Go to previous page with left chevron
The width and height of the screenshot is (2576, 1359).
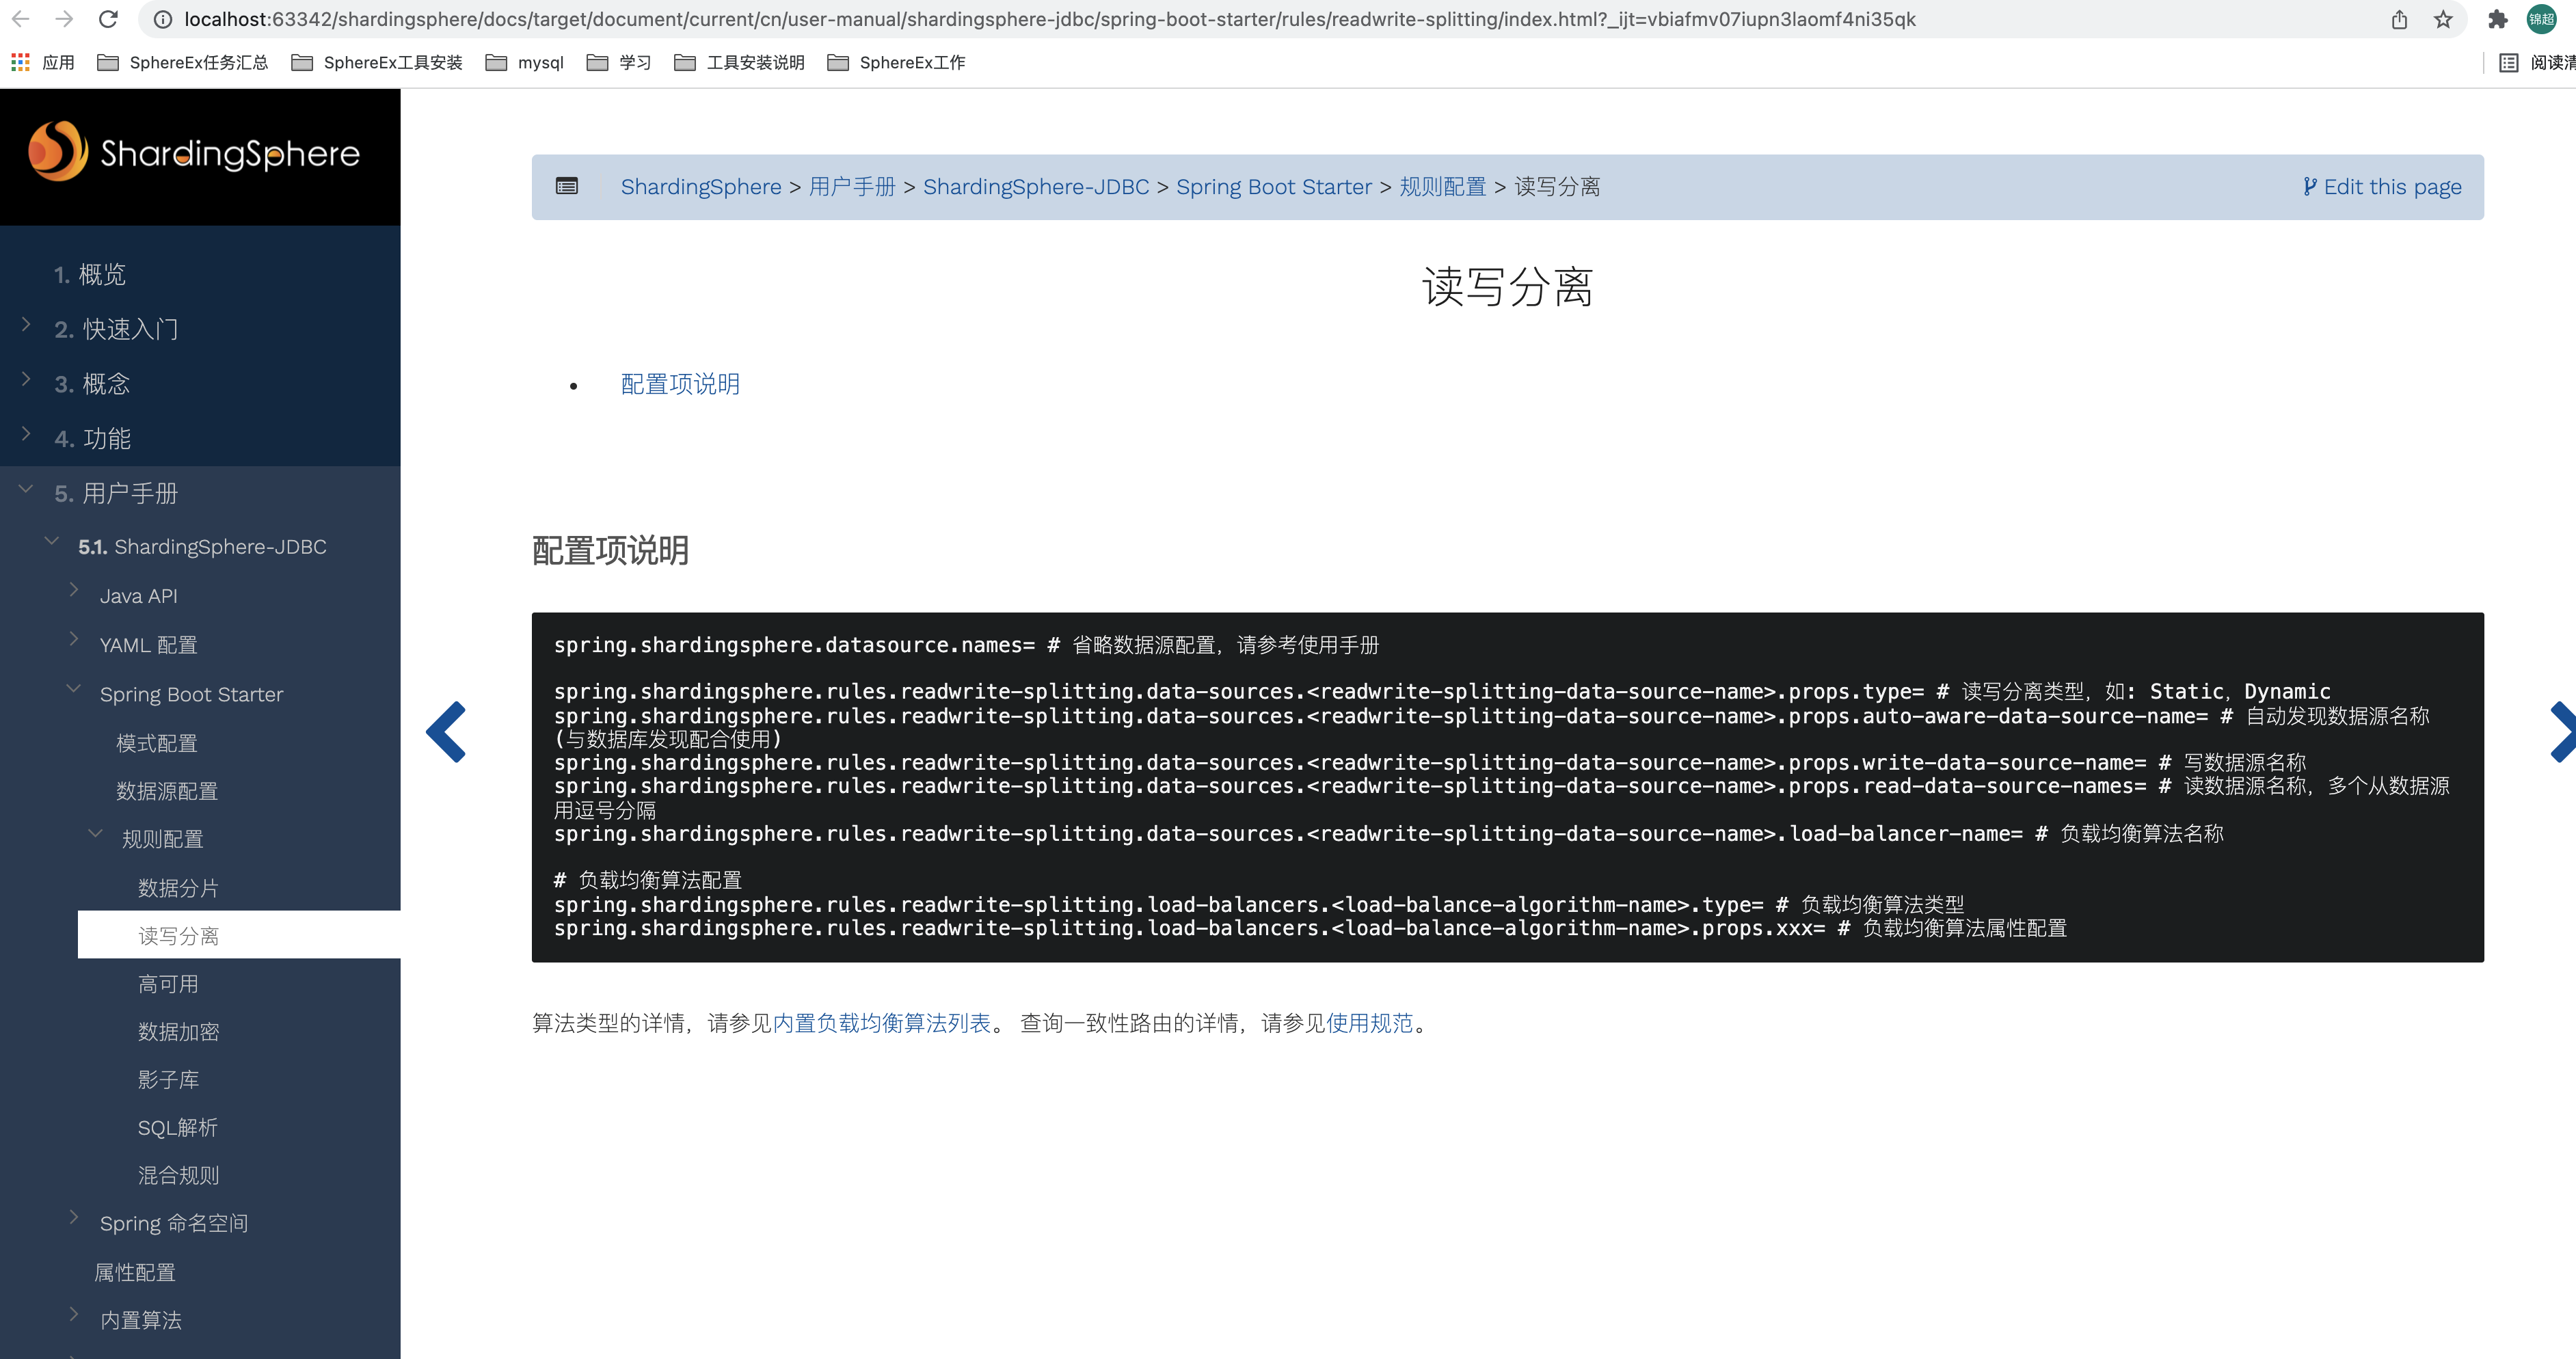447,732
